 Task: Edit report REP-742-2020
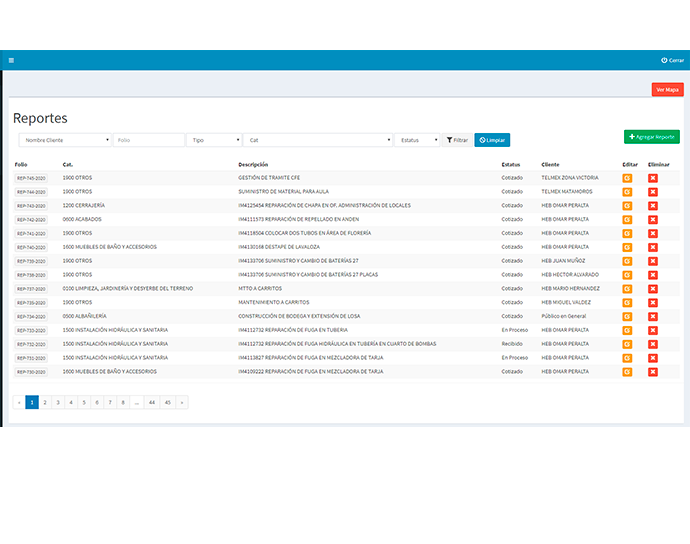pos(627,219)
